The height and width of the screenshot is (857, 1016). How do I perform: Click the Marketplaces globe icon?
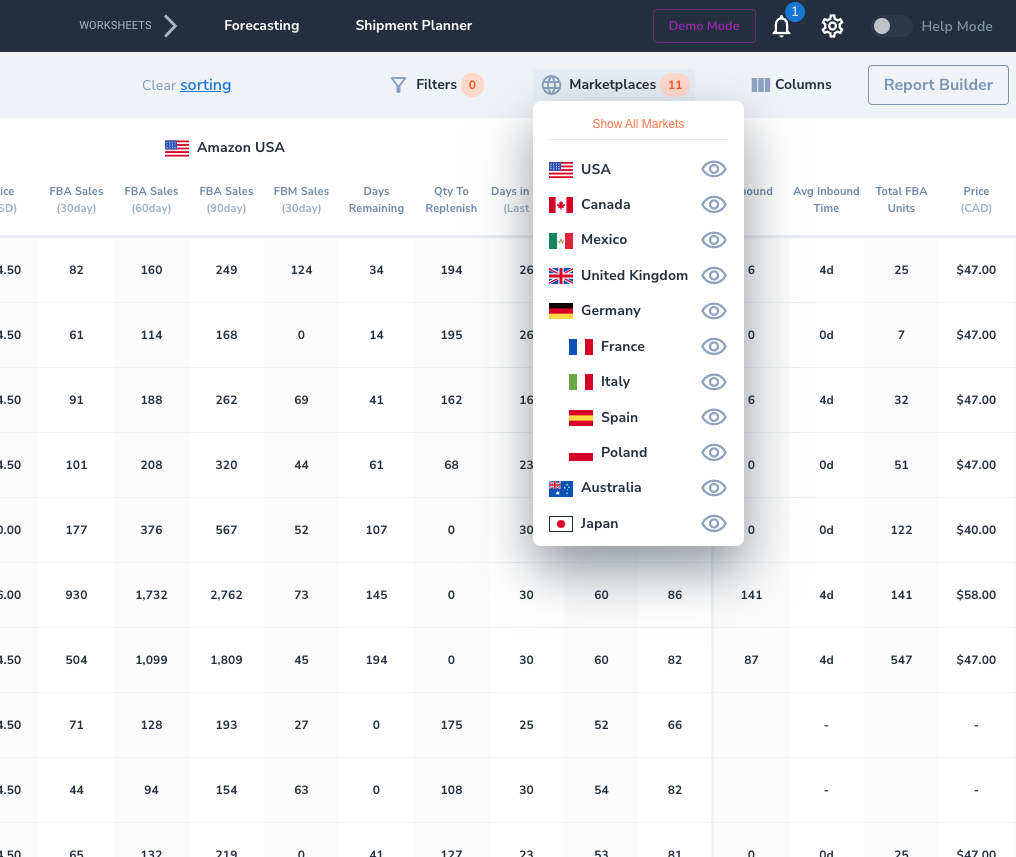click(x=551, y=85)
